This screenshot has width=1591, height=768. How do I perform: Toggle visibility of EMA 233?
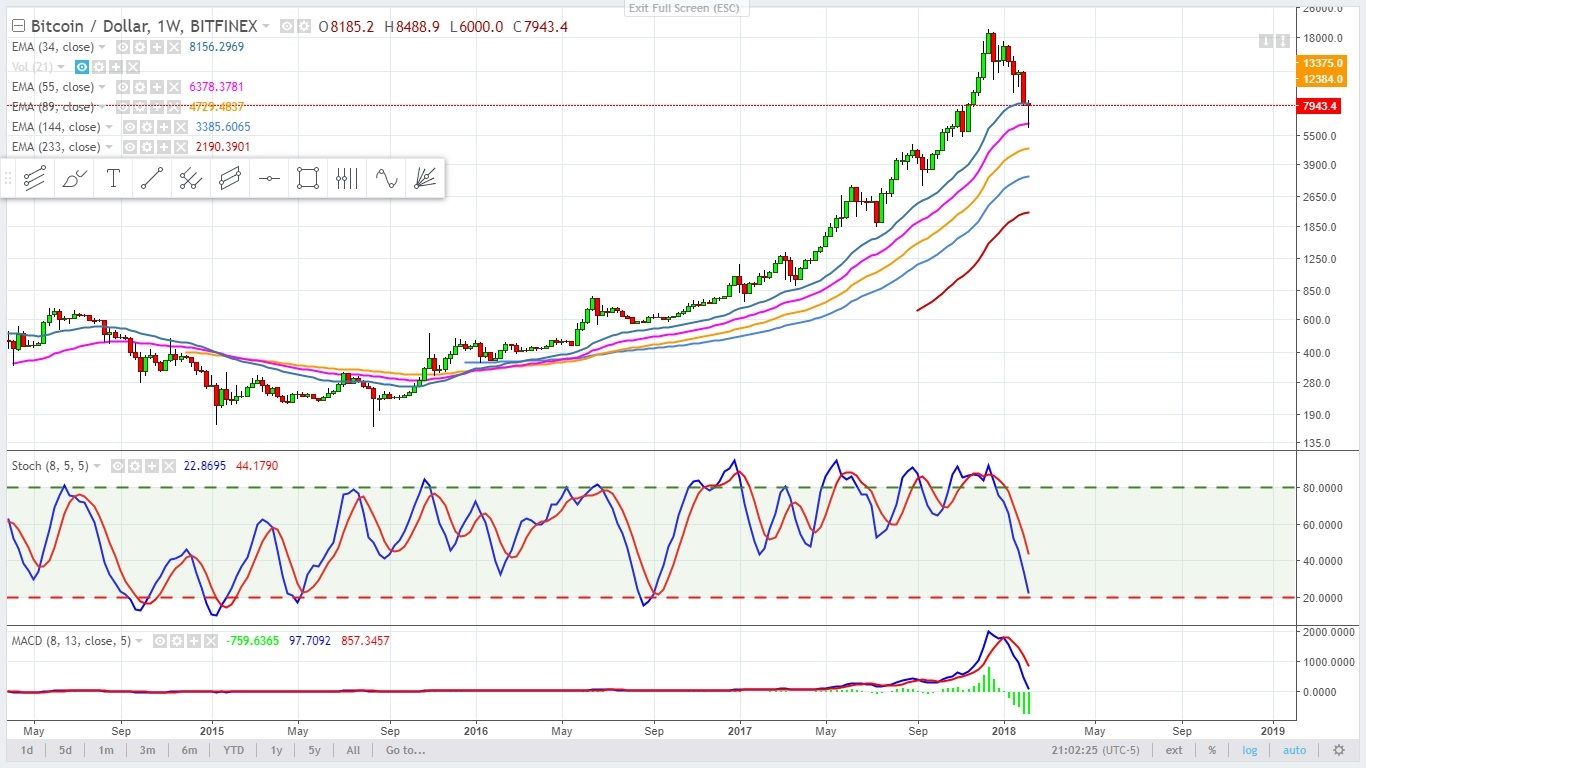click(130, 147)
